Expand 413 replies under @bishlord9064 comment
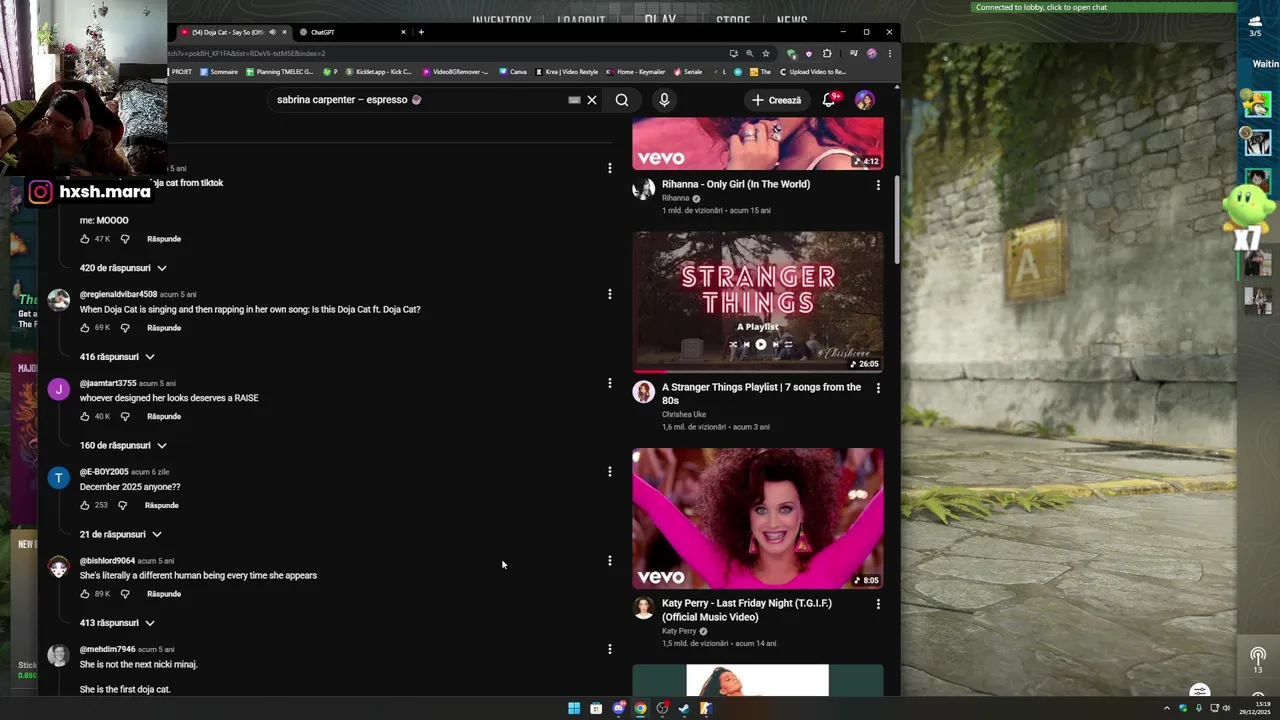This screenshot has width=1280, height=720. coord(117,623)
